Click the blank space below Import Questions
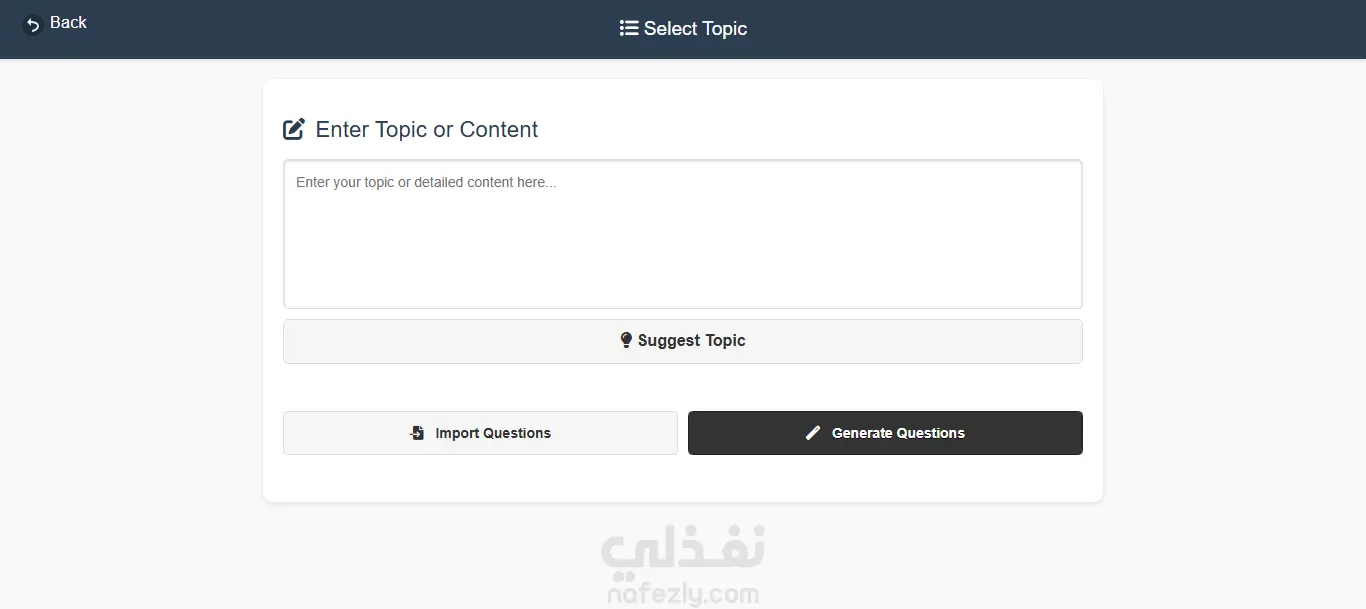 tap(480, 478)
